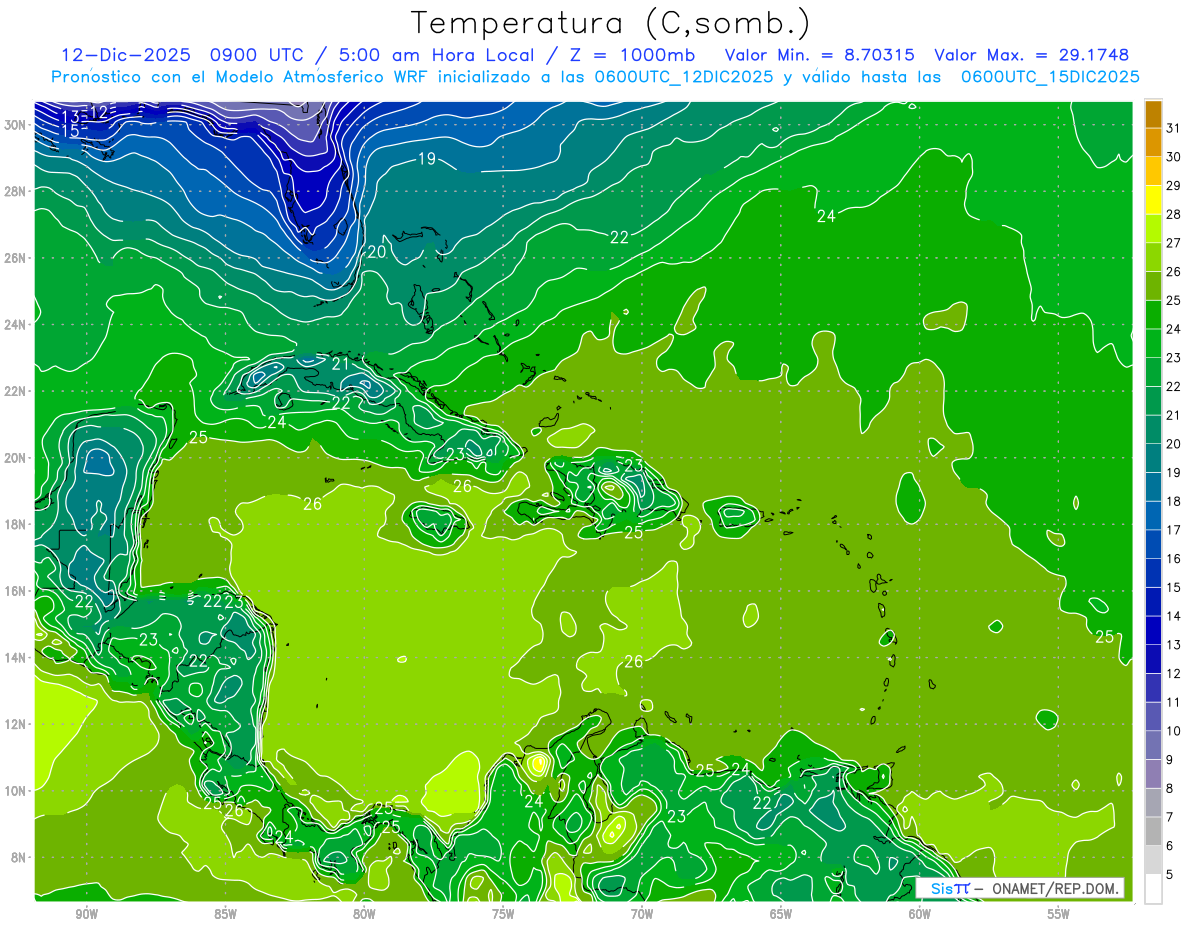
Task: Click the '60W' longitude axis label
Action: pos(920,913)
